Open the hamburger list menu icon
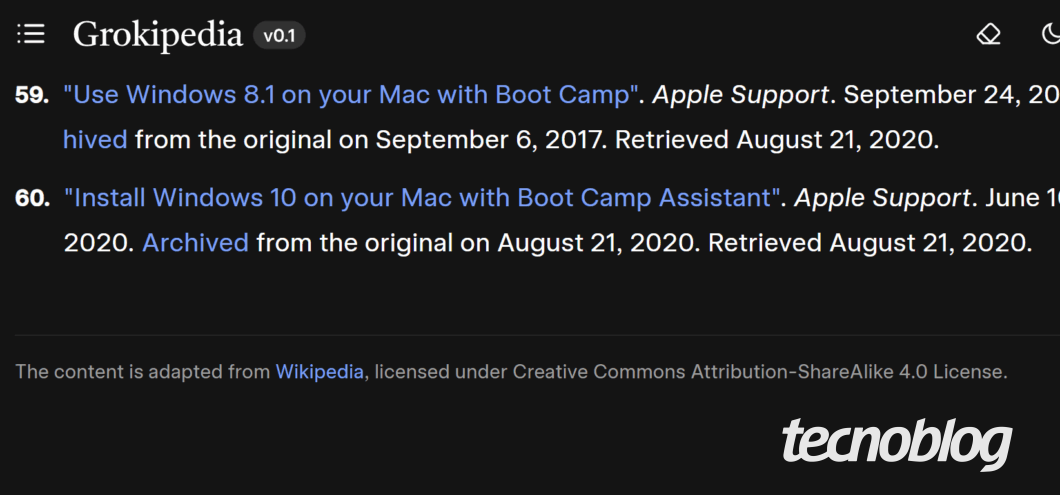 click(31, 35)
